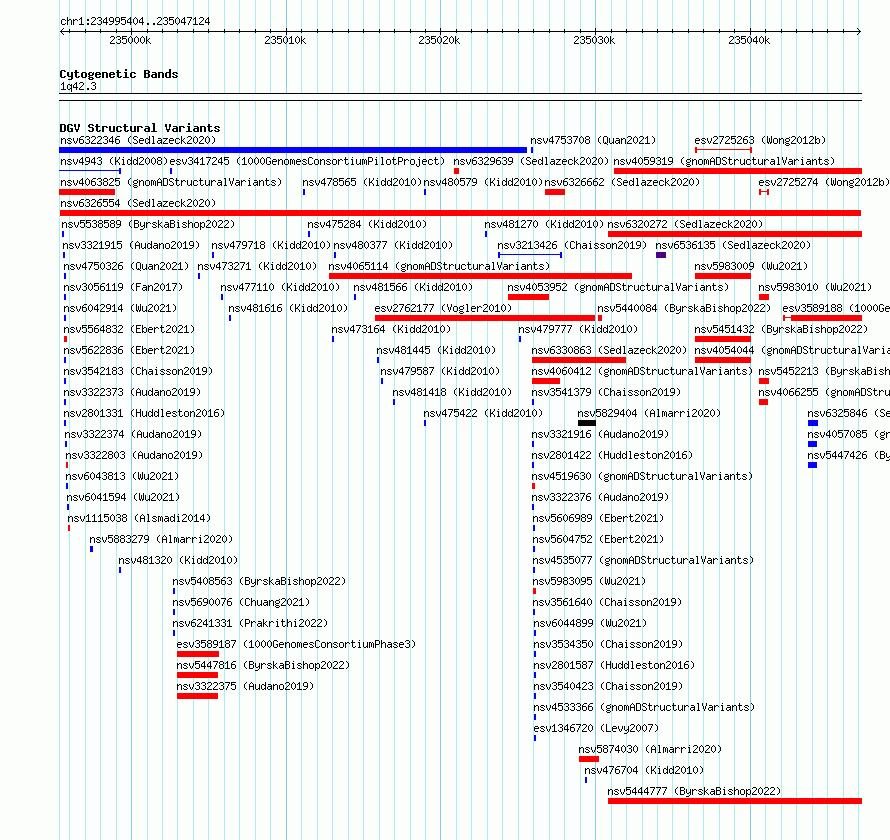Select esv1346720 (Levy2007) label
Viewport: 890px width, 840px height.
coord(596,728)
